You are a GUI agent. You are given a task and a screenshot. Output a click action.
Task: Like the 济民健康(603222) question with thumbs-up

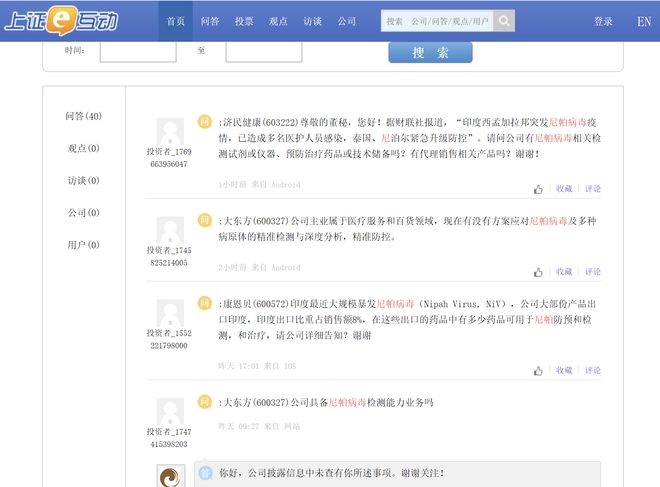pyautogui.click(x=538, y=189)
